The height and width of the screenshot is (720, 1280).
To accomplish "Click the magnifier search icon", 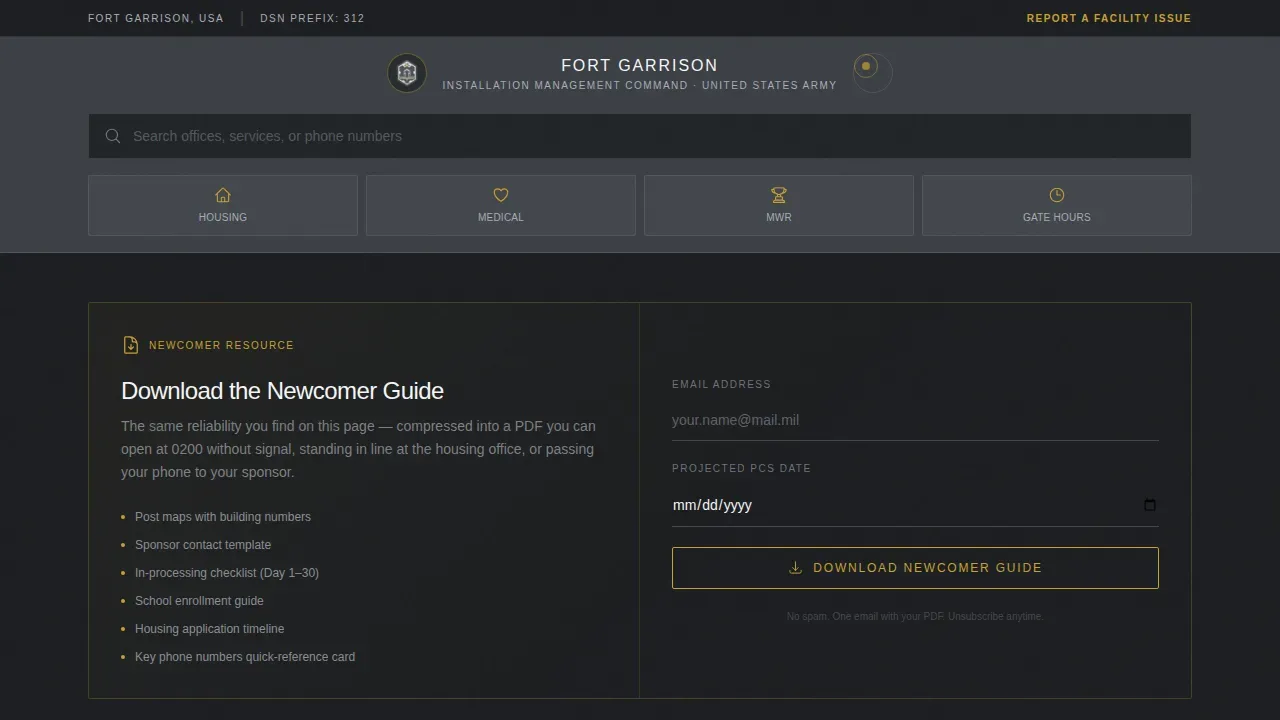I will click(x=113, y=136).
